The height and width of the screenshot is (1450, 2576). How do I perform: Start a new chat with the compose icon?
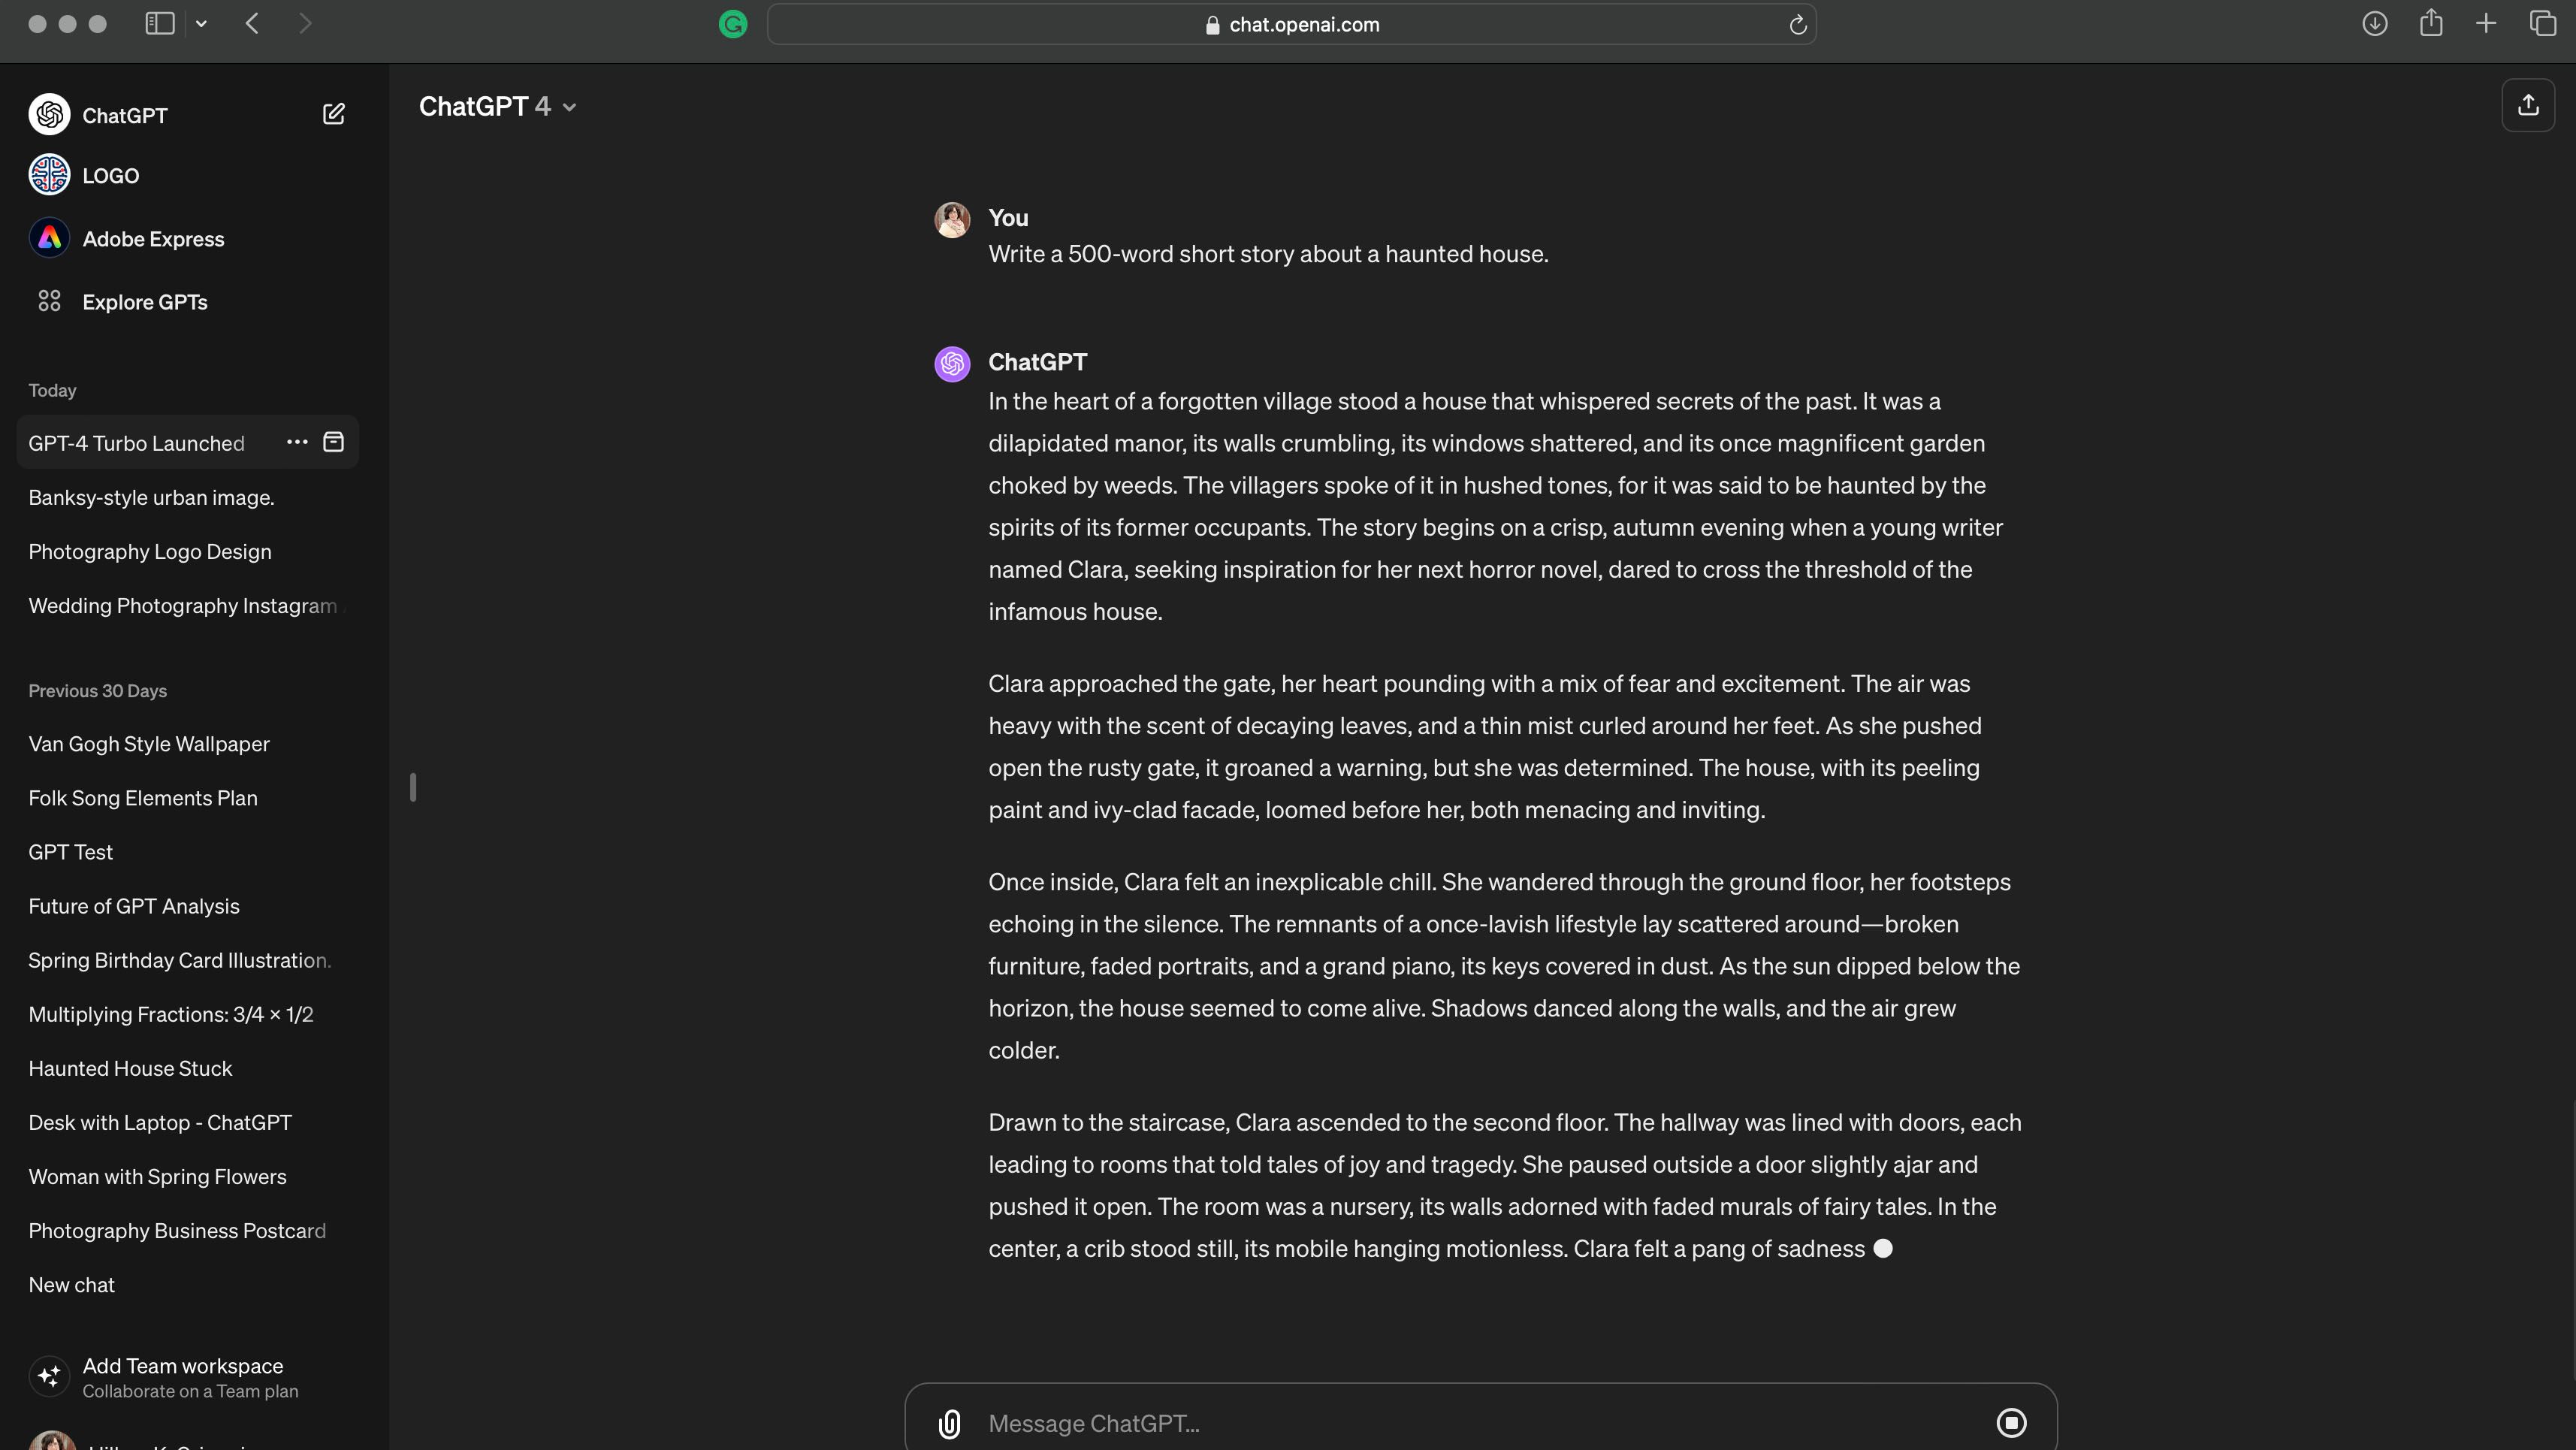point(334,114)
